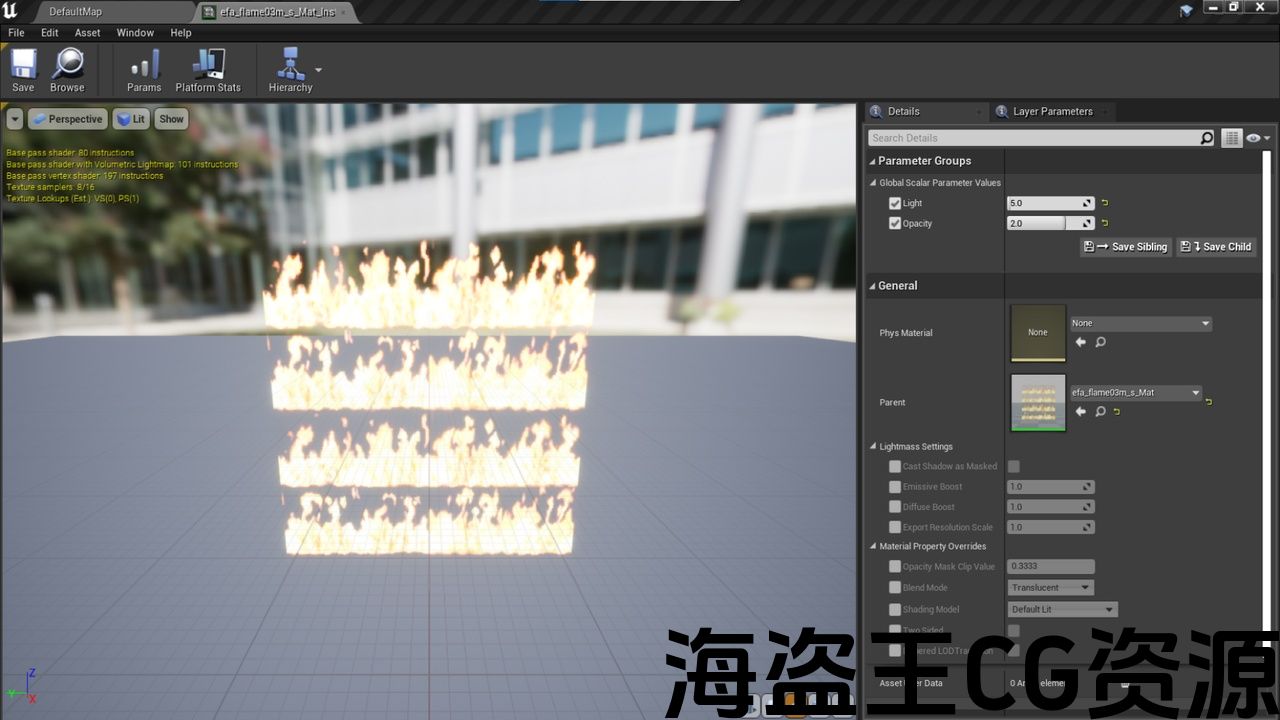Screen dimensions: 1280x720
Task: Click the Save Child button
Action: (x=1216, y=247)
